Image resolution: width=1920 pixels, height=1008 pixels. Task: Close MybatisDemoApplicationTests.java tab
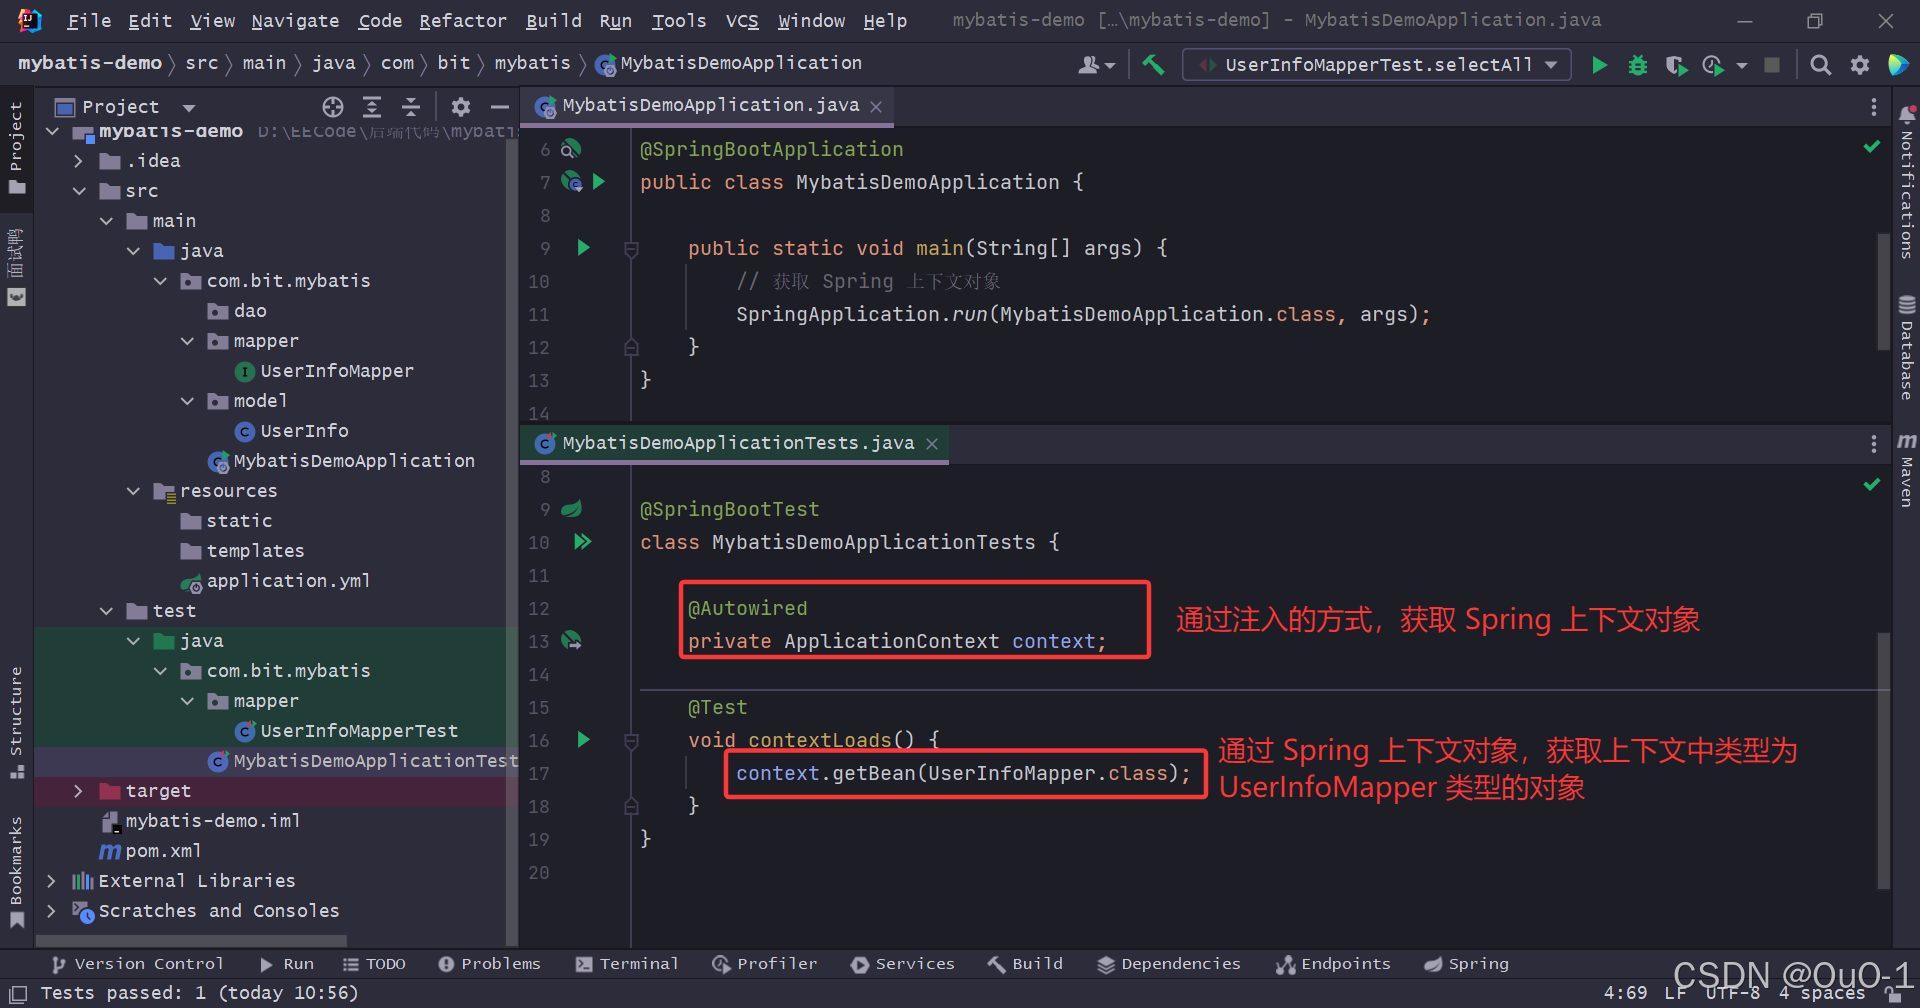tap(932, 444)
